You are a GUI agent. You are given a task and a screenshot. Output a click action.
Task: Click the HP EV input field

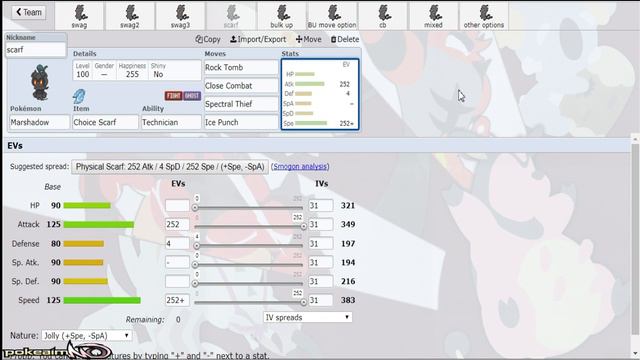pos(177,205)
